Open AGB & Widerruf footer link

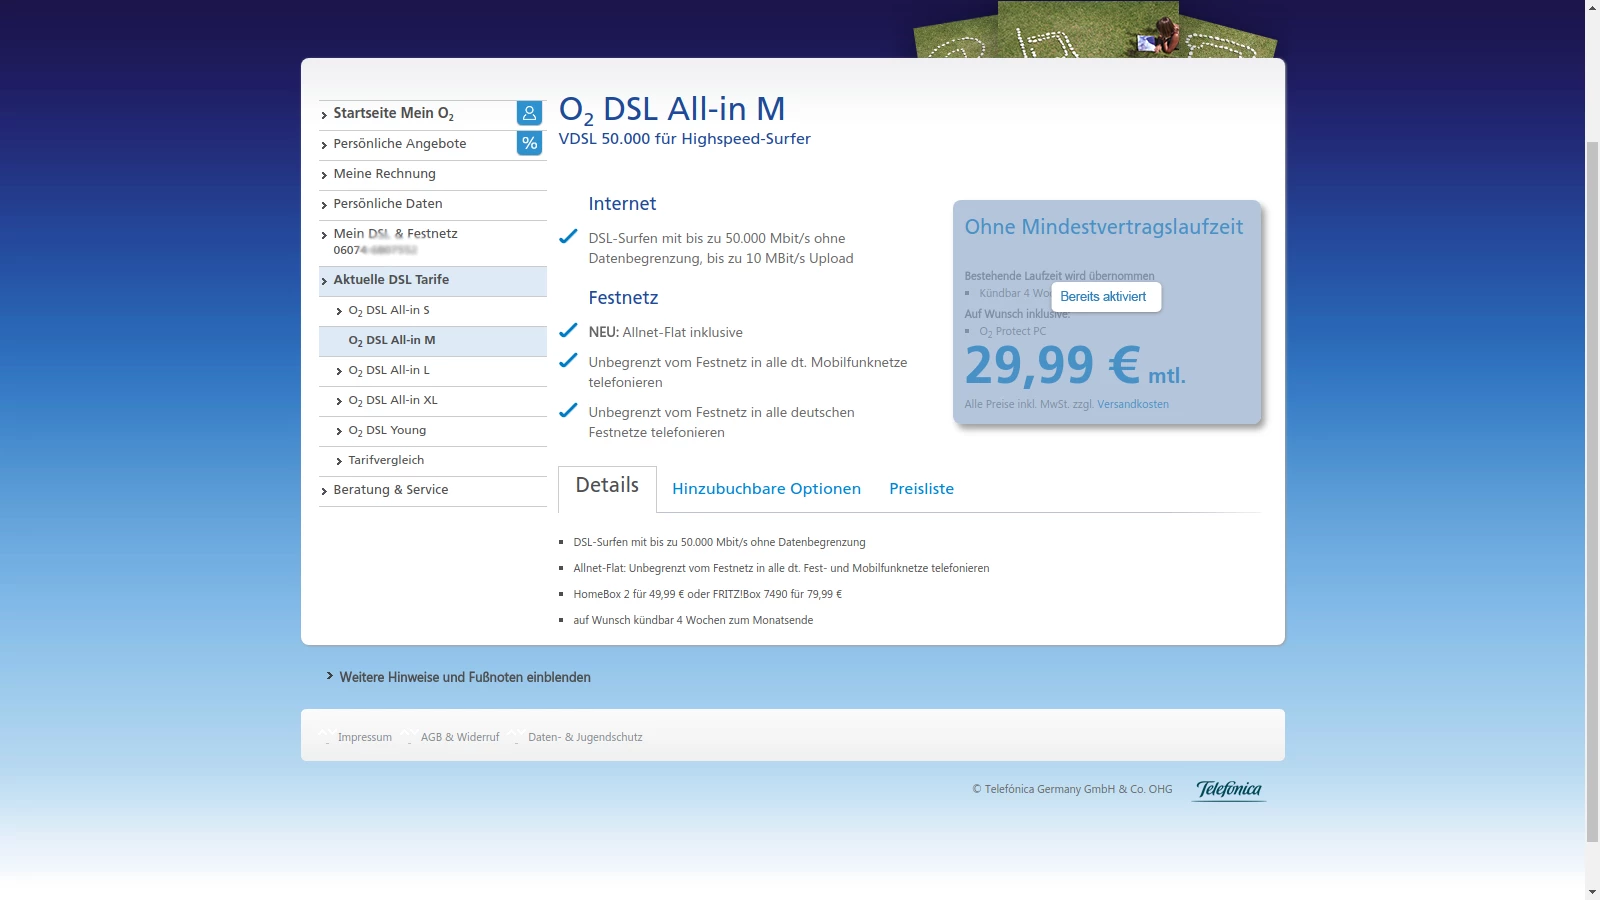(x=460, y=738)
